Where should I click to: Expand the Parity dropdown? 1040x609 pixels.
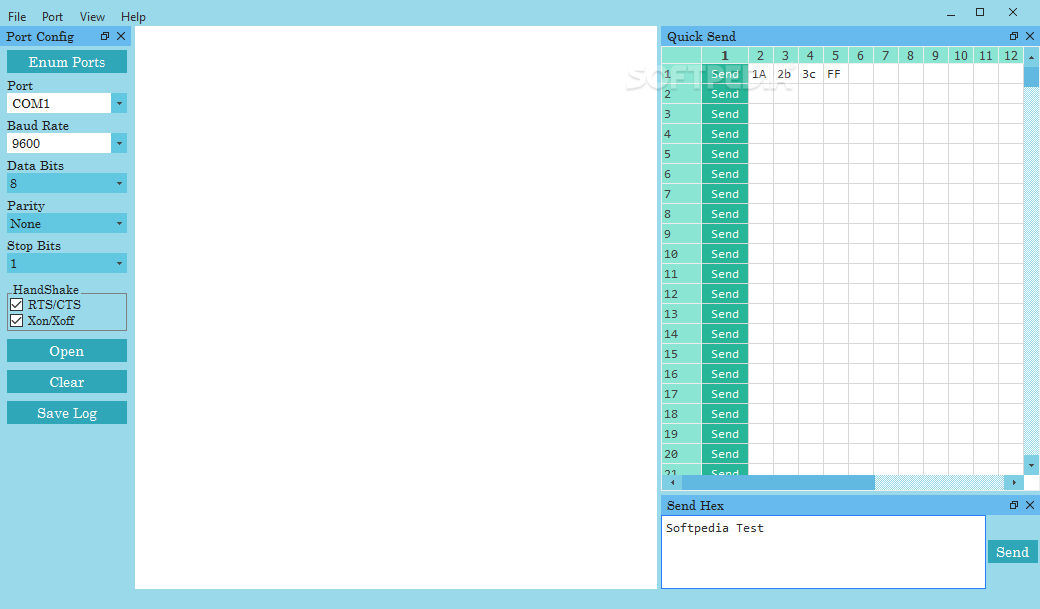pos(66,224)
